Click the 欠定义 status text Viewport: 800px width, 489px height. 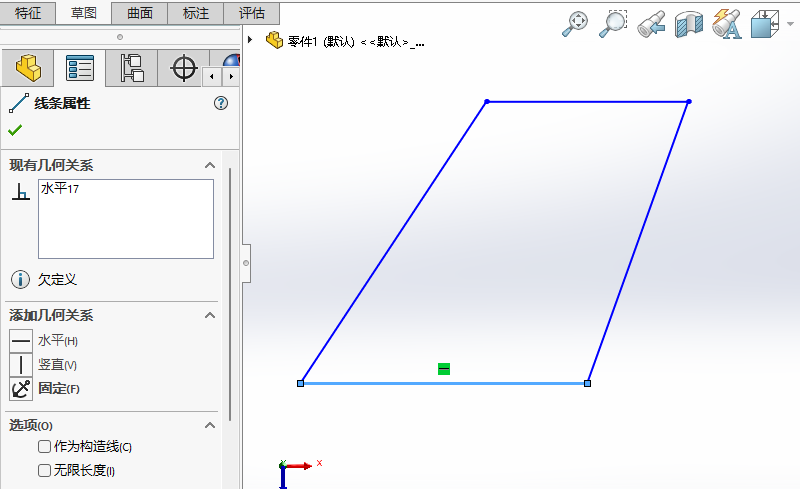coord(57,279)
